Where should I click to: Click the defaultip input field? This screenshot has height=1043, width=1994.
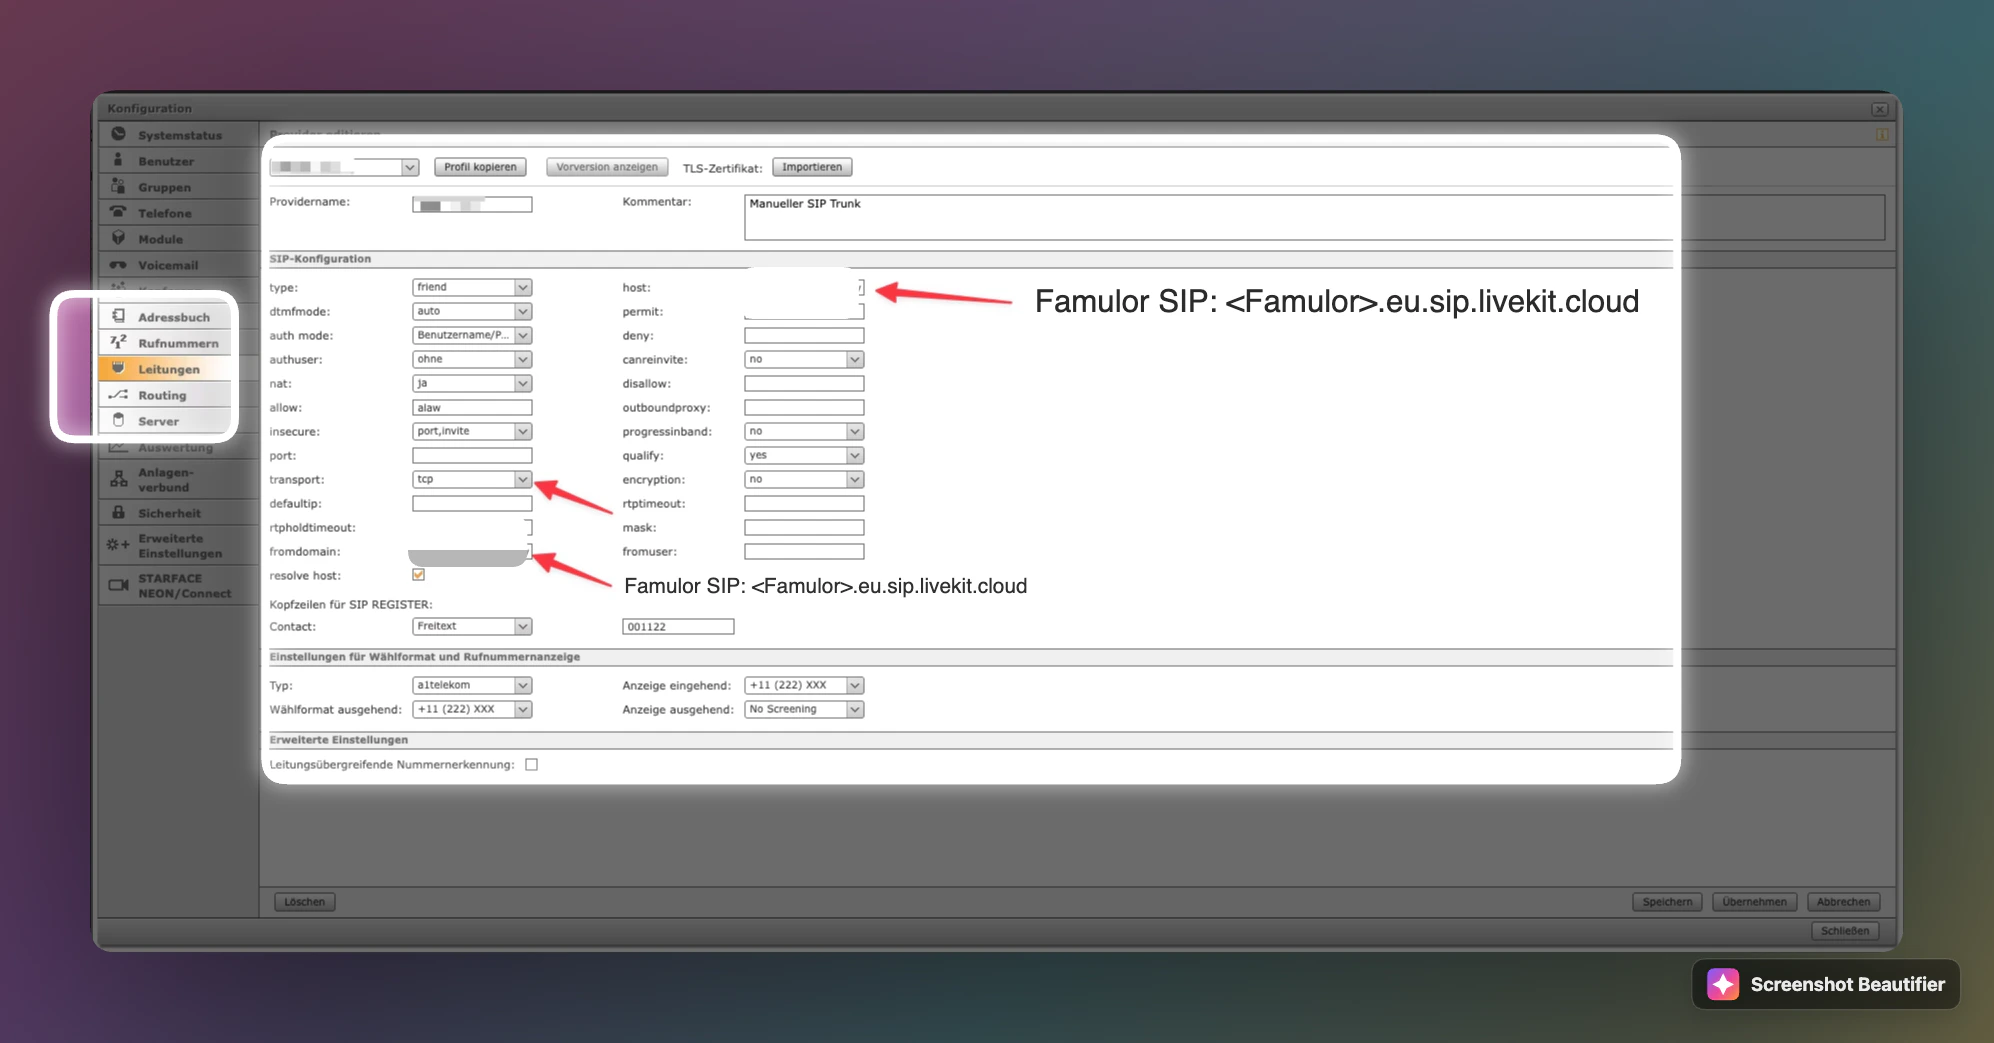point(472,503)
